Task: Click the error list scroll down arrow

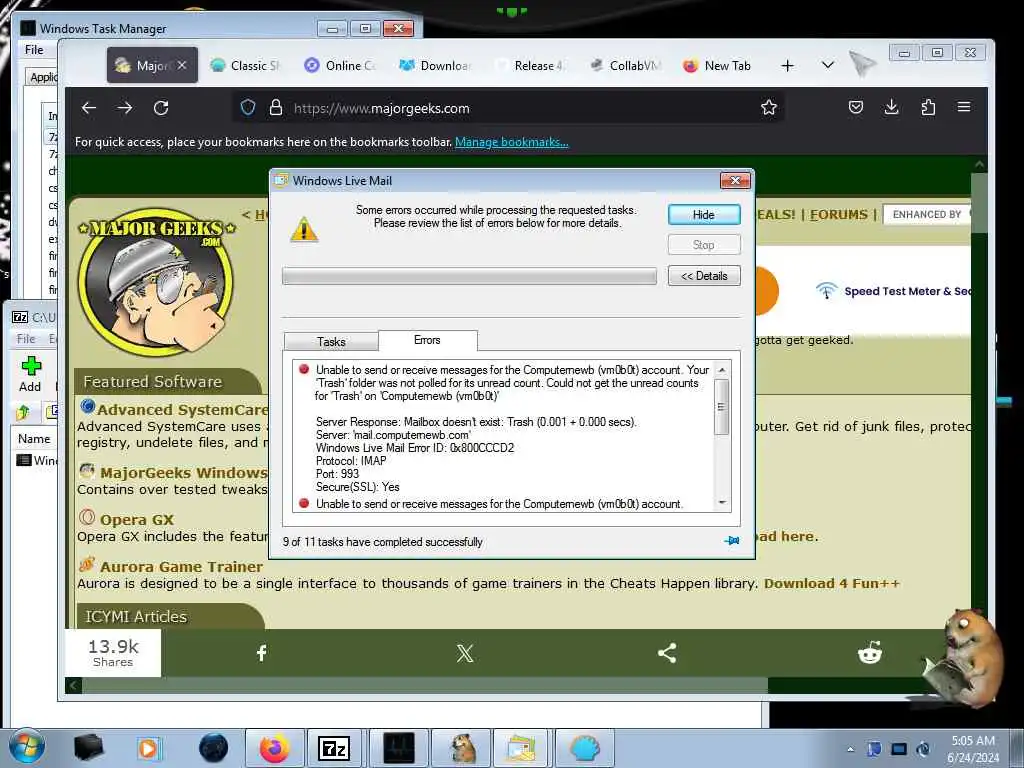Action: click(x=722, y=502)
